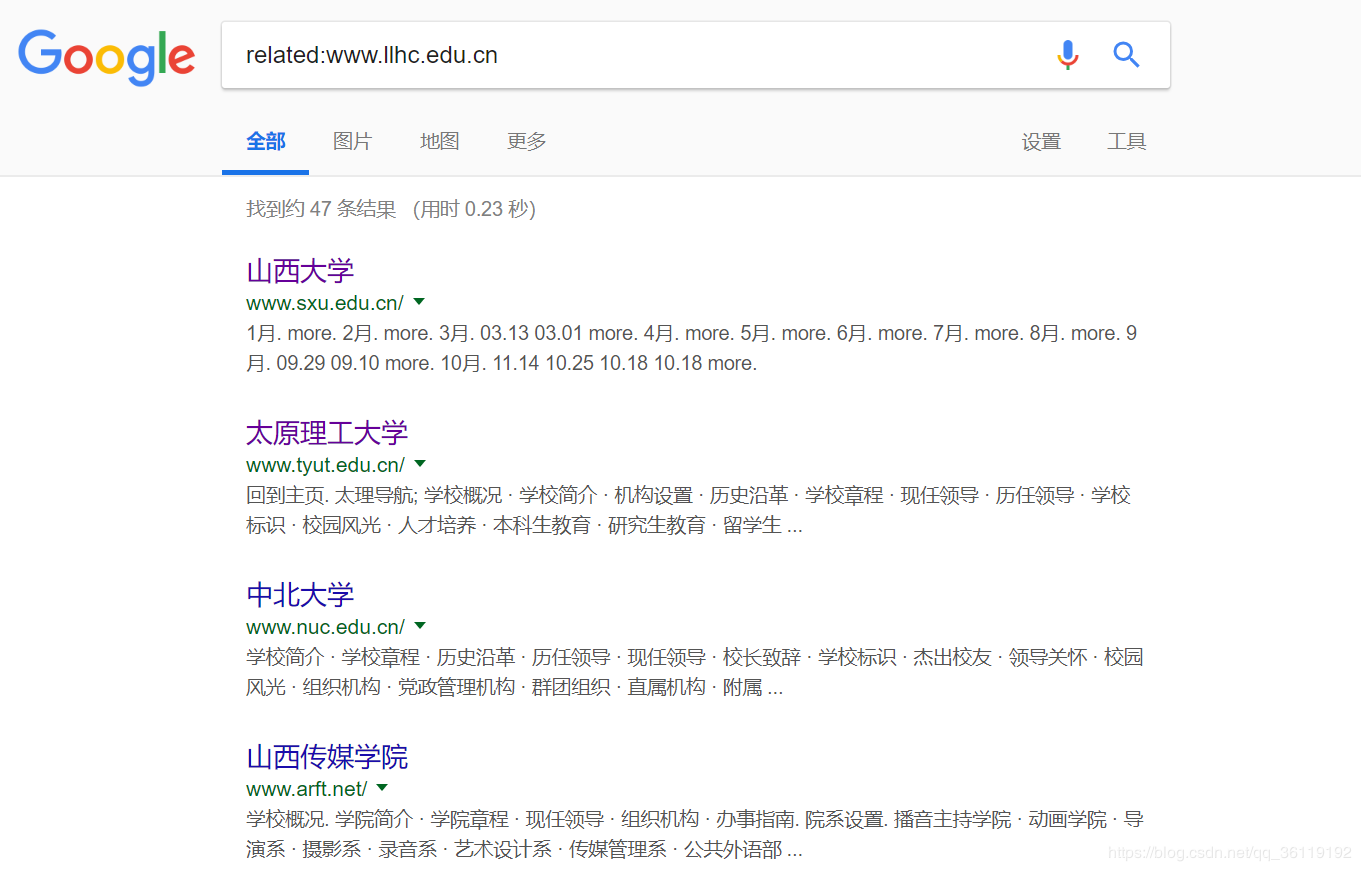Screen dimensions: 1361x871
Task: Click the search box containing related:www.llhc.edu.cn
Action: pos(695,55)
